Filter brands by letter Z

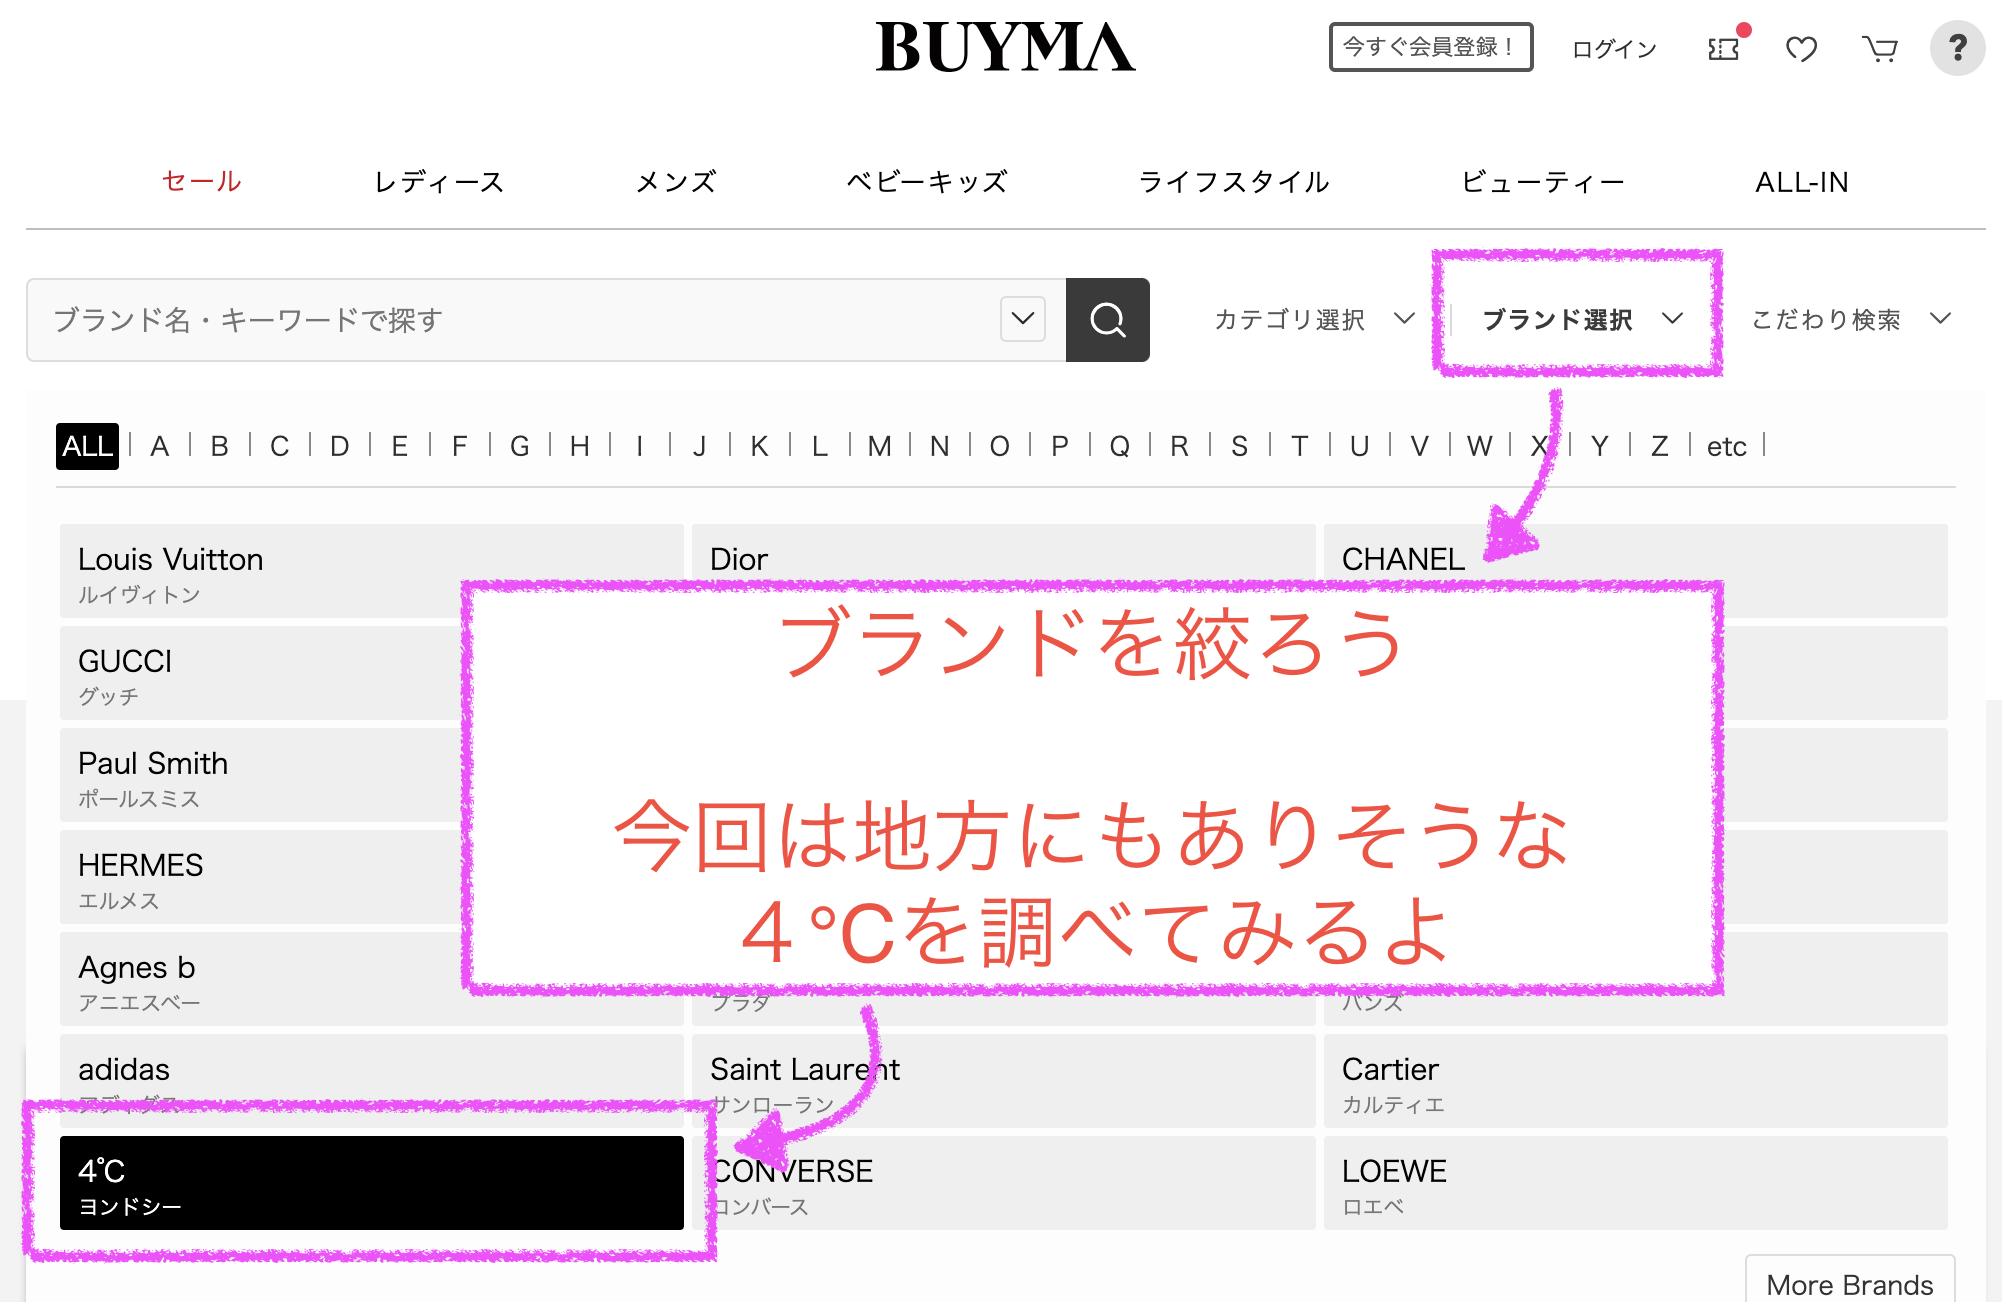1660,446
